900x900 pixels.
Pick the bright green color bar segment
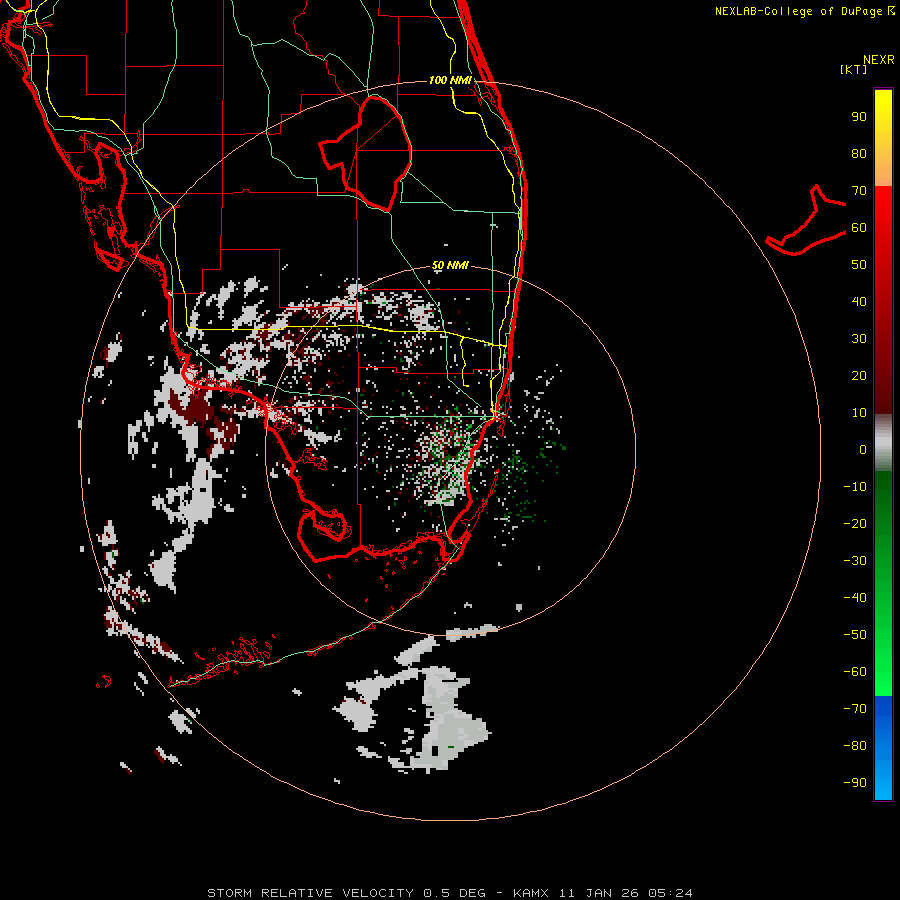[883, 660]
